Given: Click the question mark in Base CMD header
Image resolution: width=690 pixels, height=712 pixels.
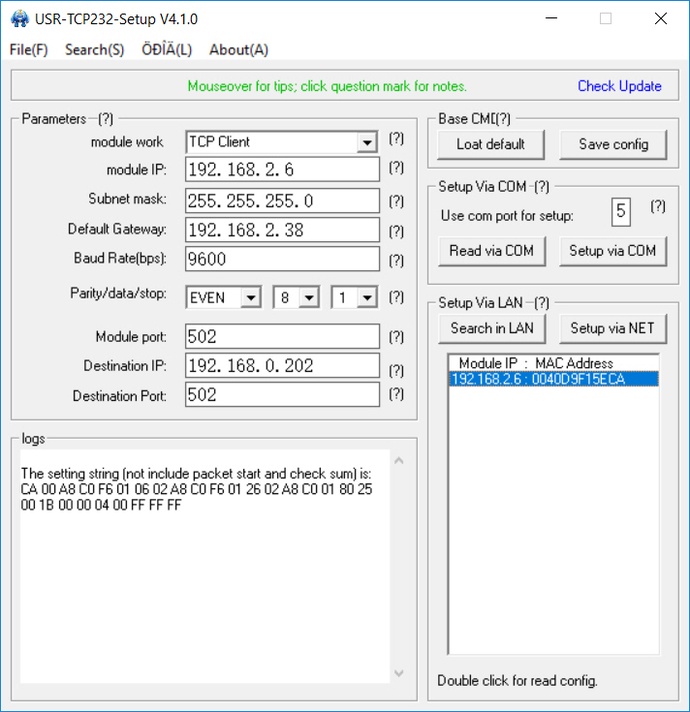Looking at the screenshot, I should (503, 119).
